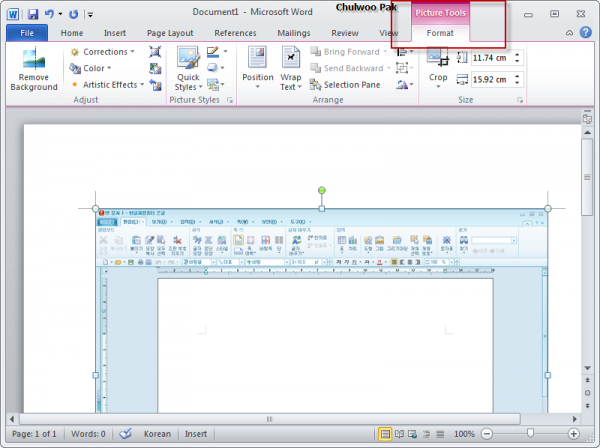The image size is (600, 448).
Task: Expand Corrections dropdown
Action: 132,51
